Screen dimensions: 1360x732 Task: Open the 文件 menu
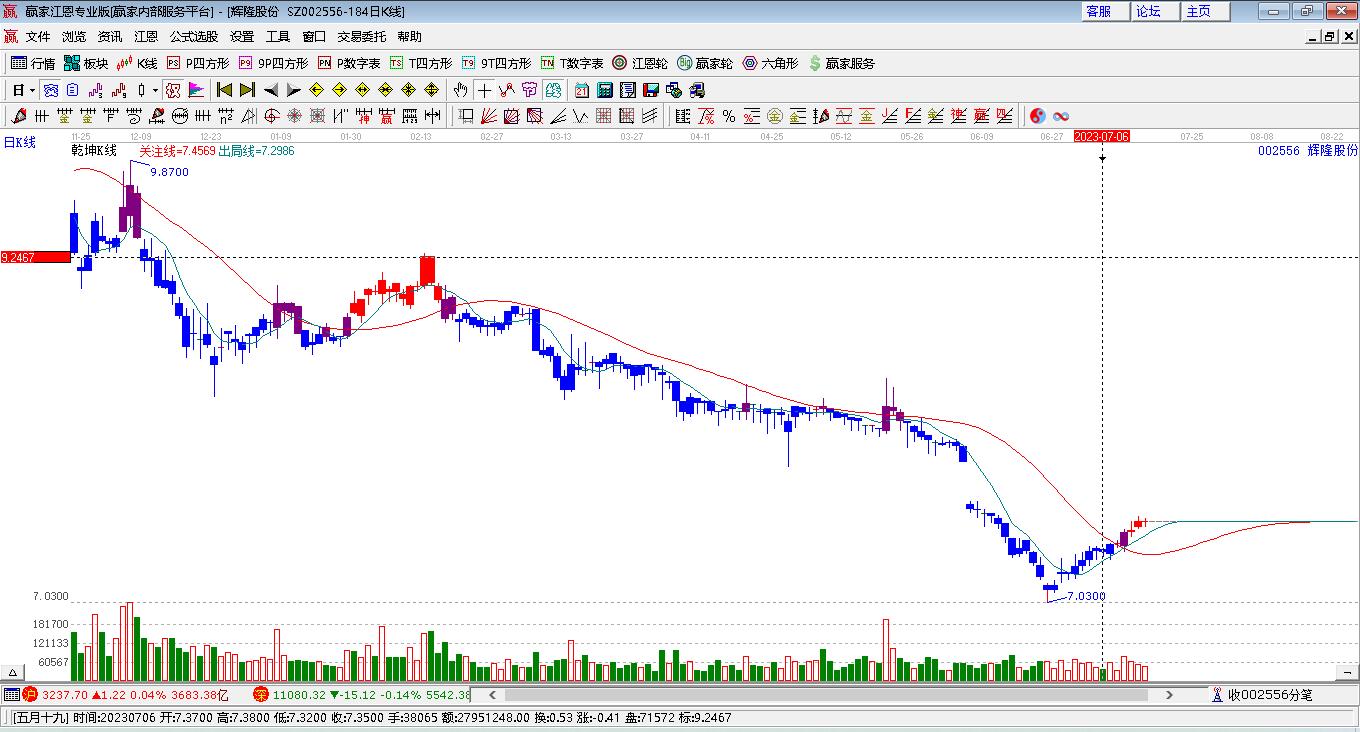pos(38,37)
